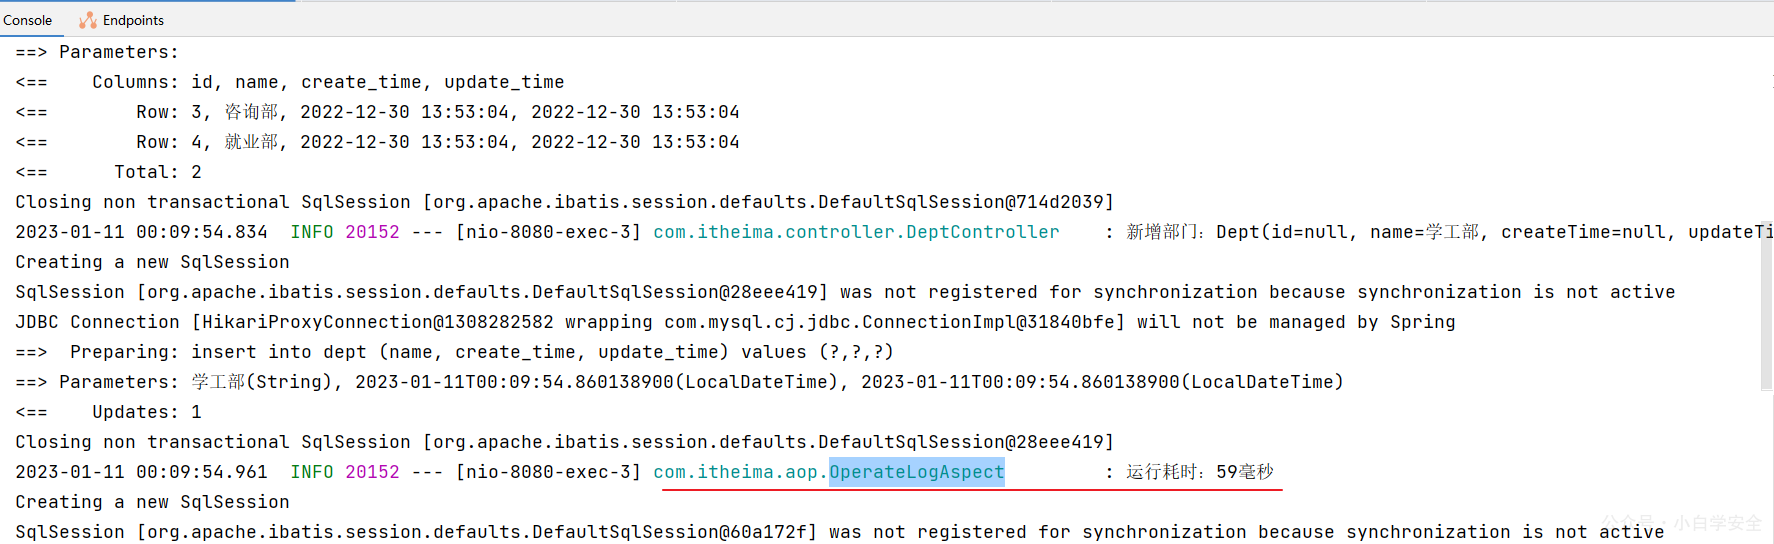Click the first 'Creating a new SqlSession' line

pos(152,262)
